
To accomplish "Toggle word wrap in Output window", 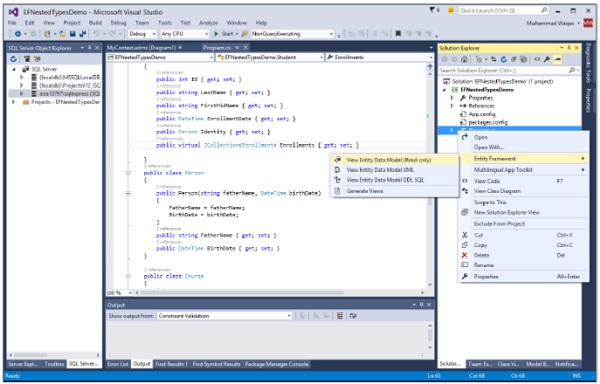I will point(353,316).
